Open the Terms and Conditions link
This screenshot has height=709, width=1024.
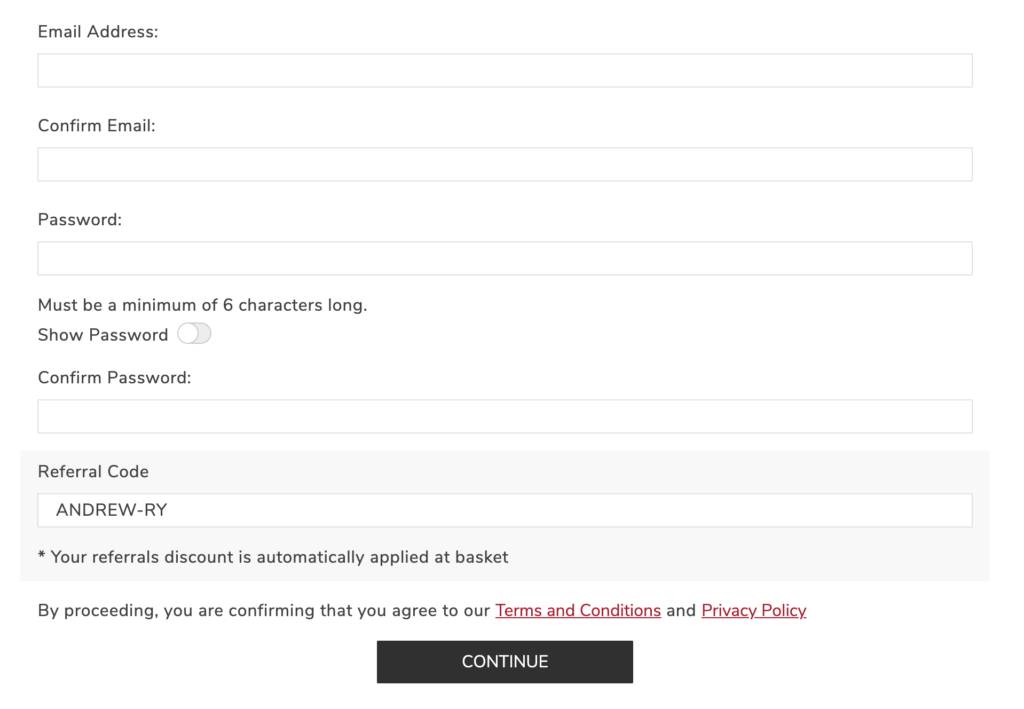tap(578, 610)
